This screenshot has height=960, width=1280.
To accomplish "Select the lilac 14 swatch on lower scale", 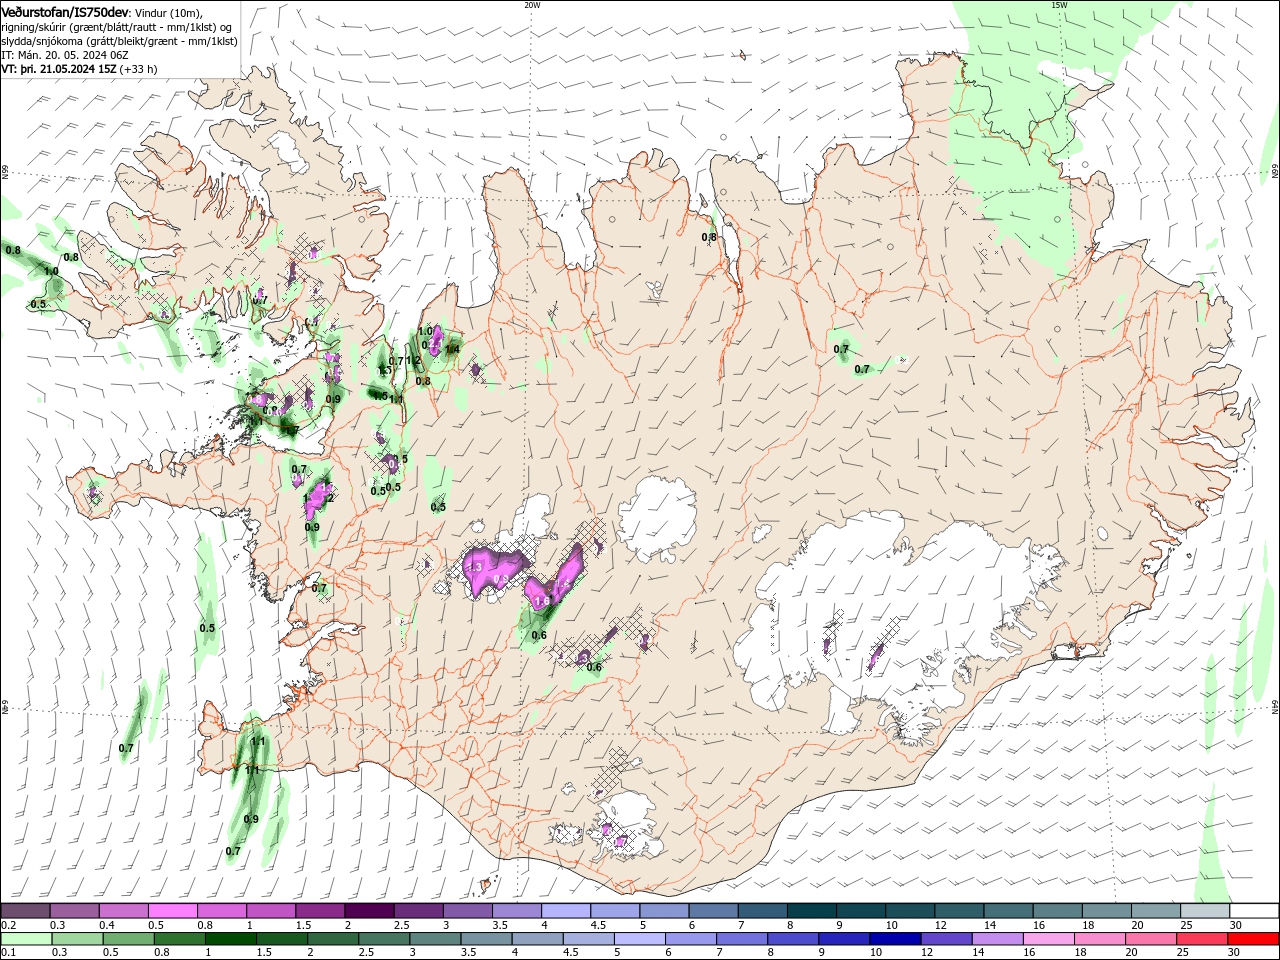I will pyautogui.click(x=996, y=939).
